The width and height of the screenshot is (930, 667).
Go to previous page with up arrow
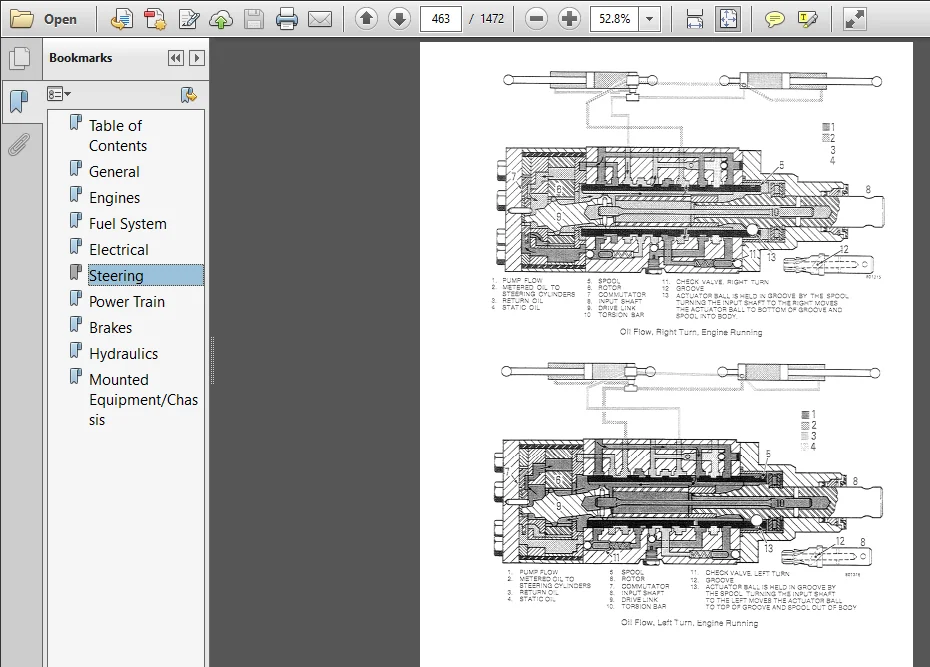click(x=367, y=19)
